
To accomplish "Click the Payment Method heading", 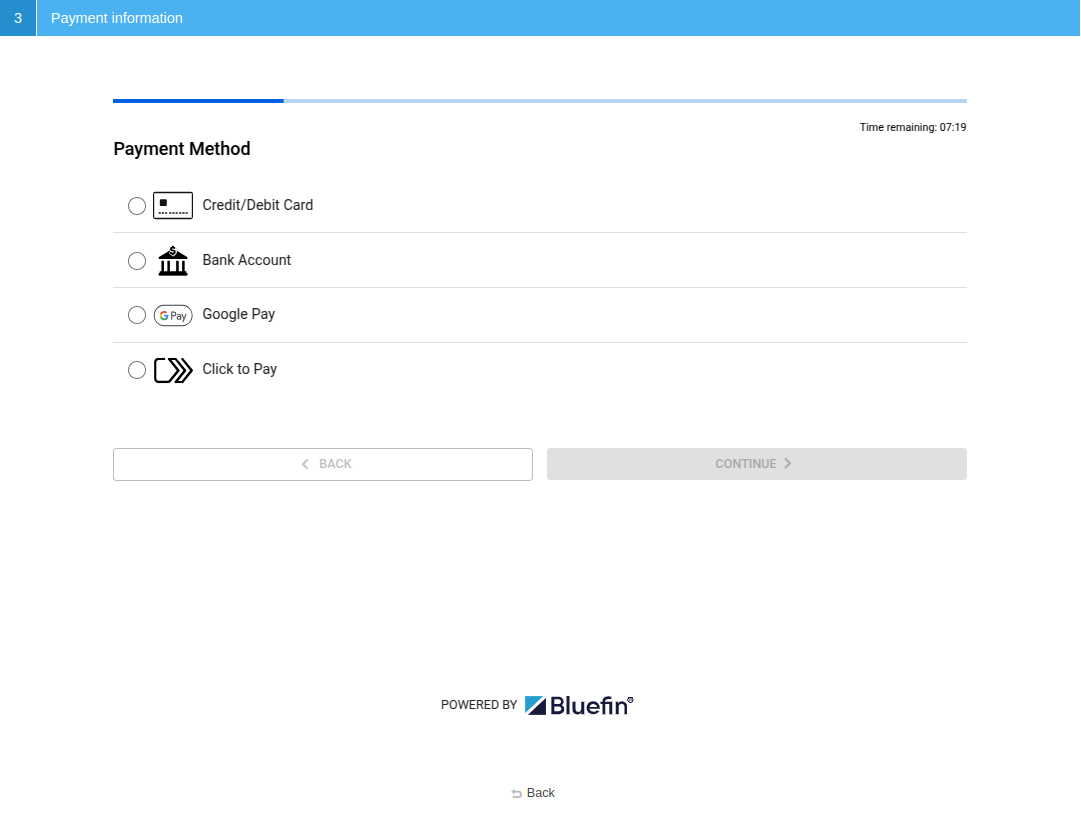I will point(182,149).
